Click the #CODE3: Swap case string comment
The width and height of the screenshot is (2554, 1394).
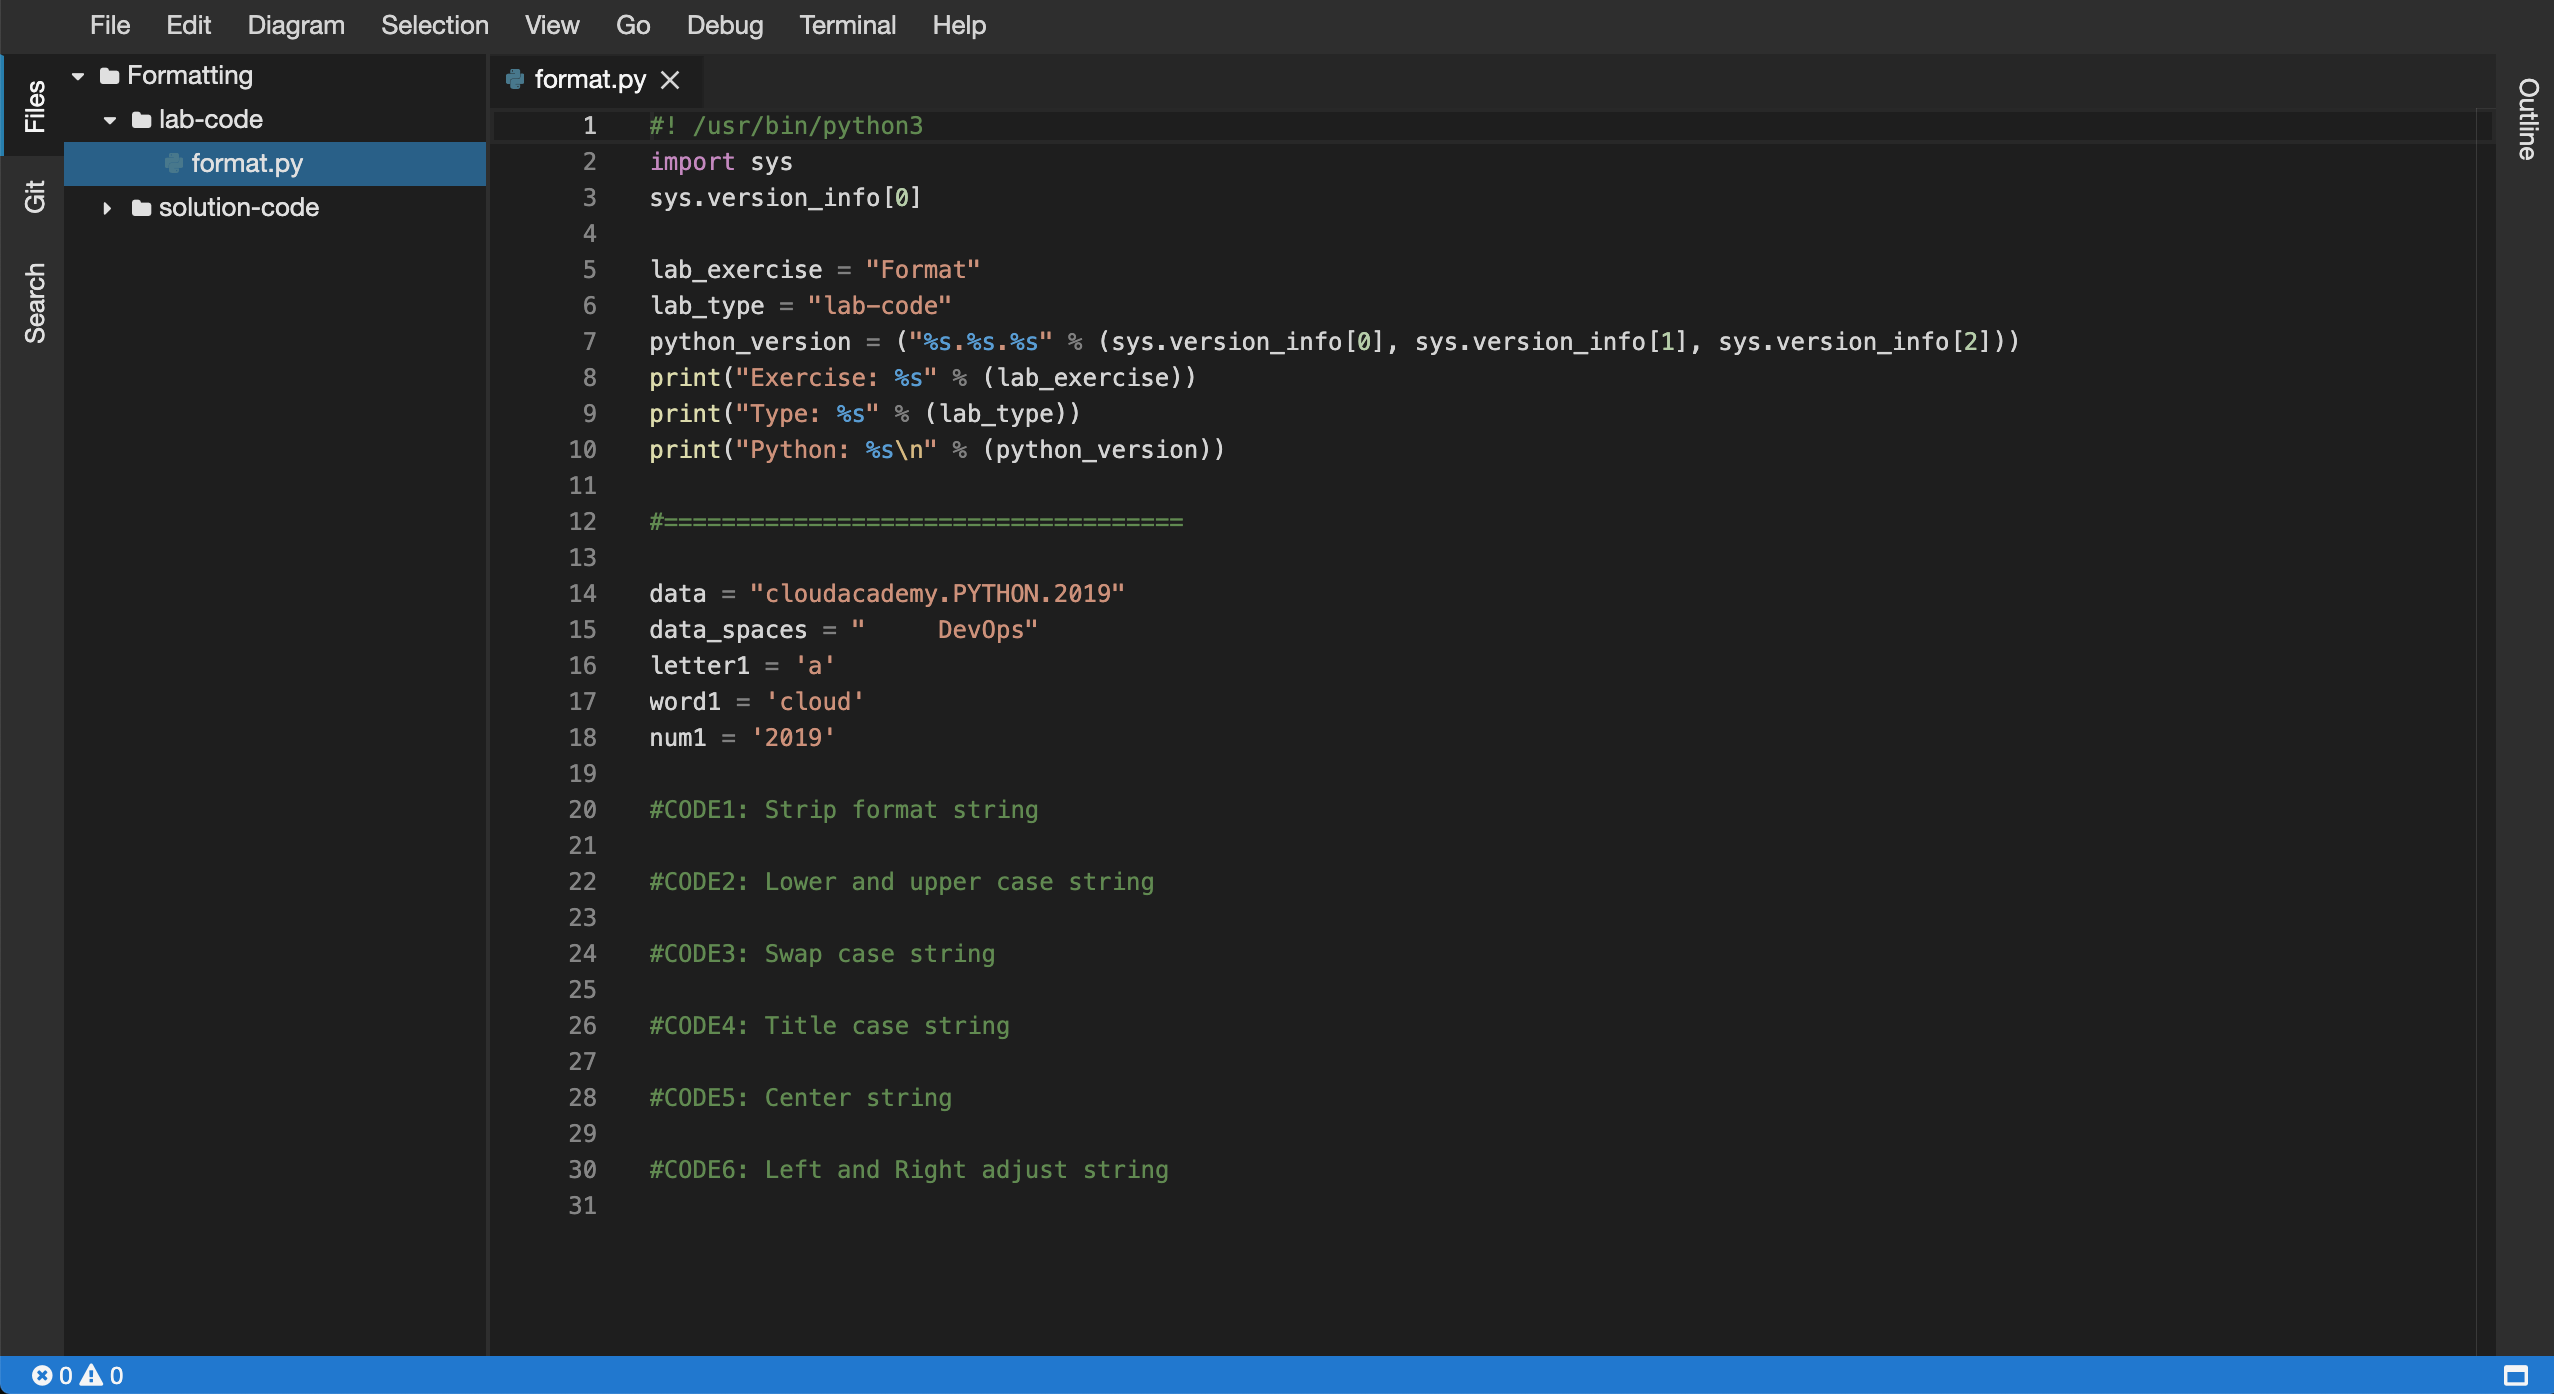(822, 954)
